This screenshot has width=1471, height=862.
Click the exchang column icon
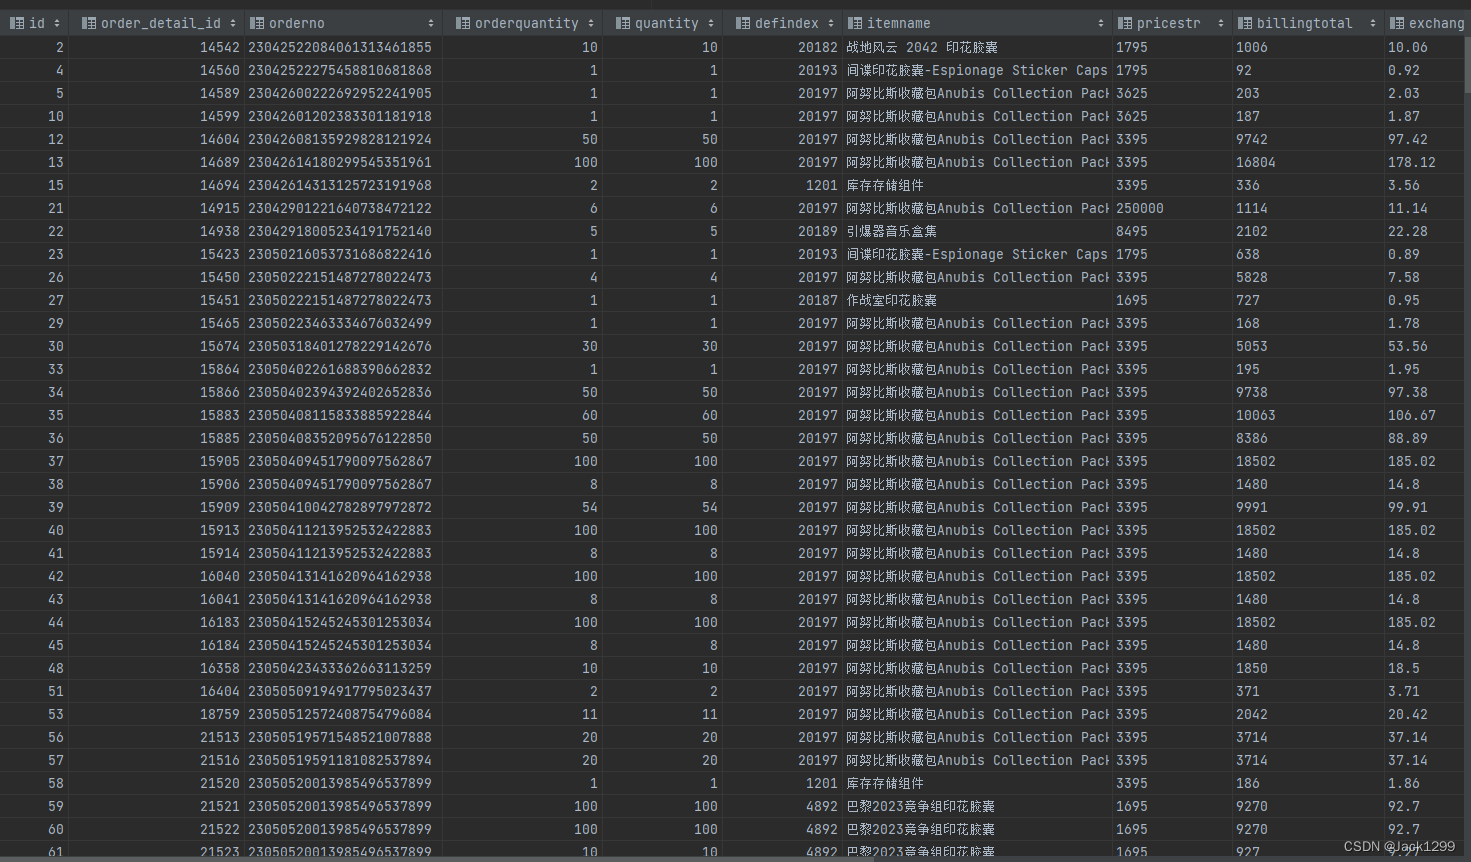click(x=1397, y=23)
